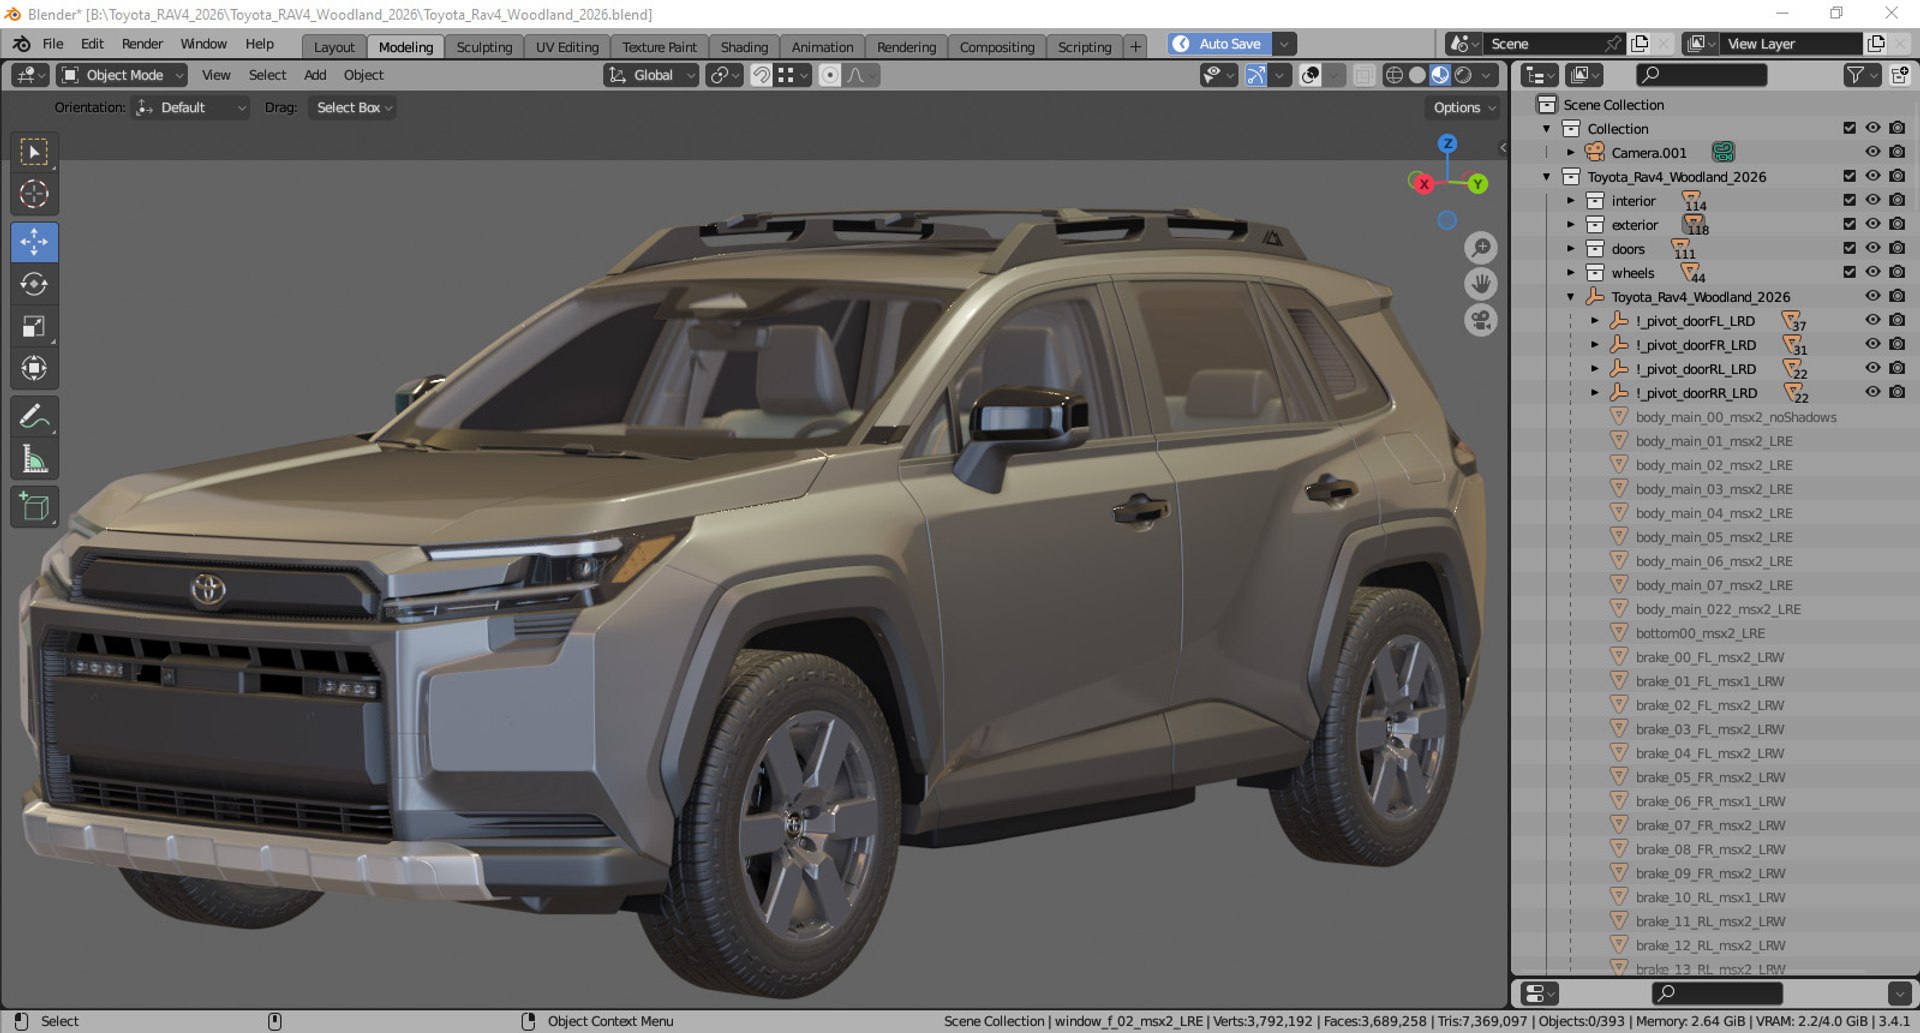Toggle proportional editing icon
Screen dimensions: 1920x1033
829,75
